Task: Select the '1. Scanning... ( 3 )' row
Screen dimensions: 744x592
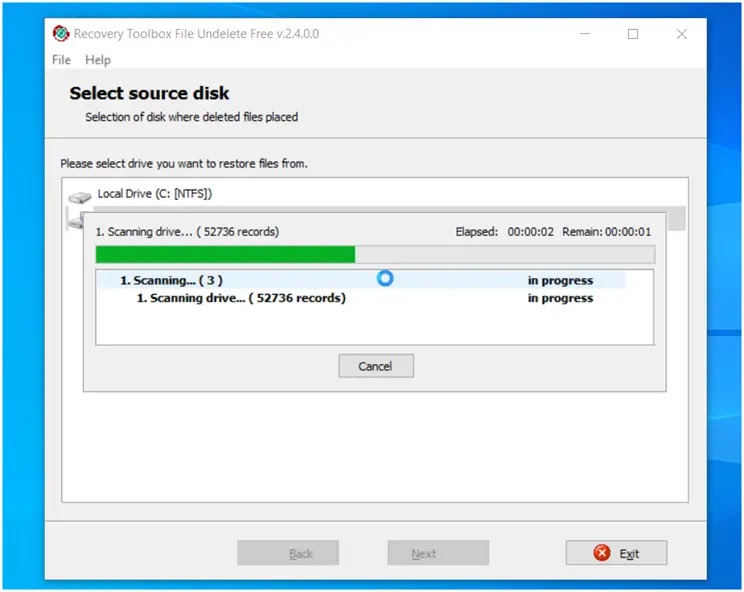Action: pos(361,280)
